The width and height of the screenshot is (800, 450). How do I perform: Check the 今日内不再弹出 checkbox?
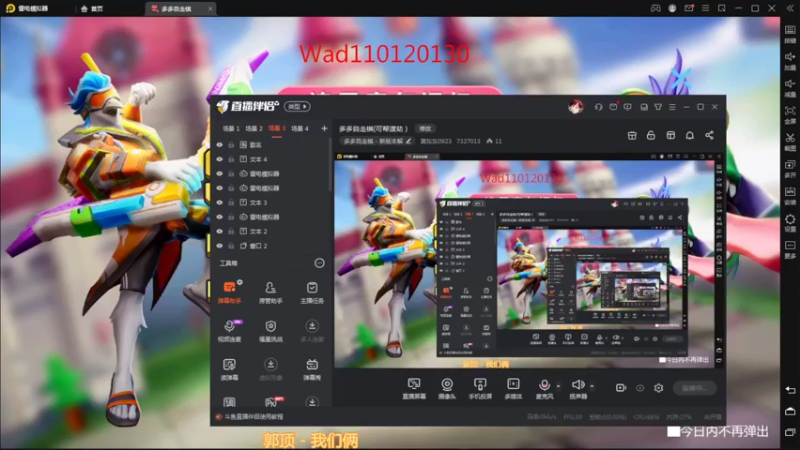673,432
